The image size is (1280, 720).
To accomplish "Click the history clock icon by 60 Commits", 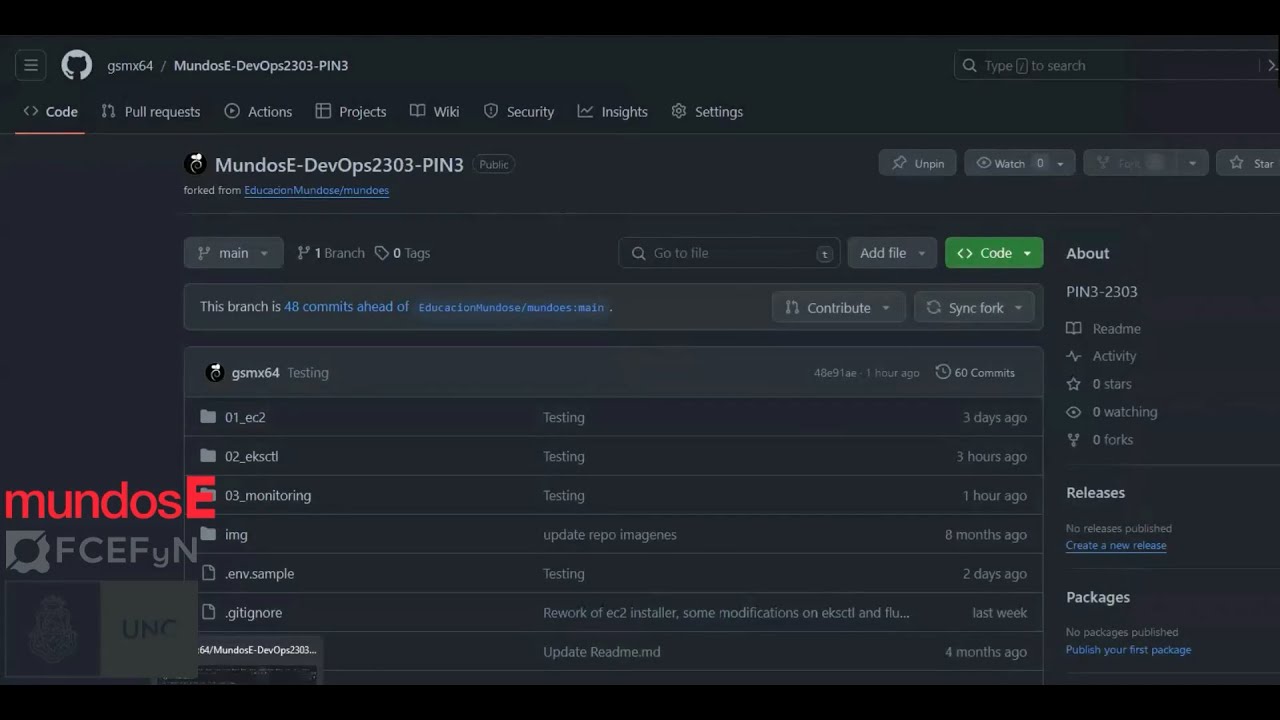I will [x=943, y=372].
